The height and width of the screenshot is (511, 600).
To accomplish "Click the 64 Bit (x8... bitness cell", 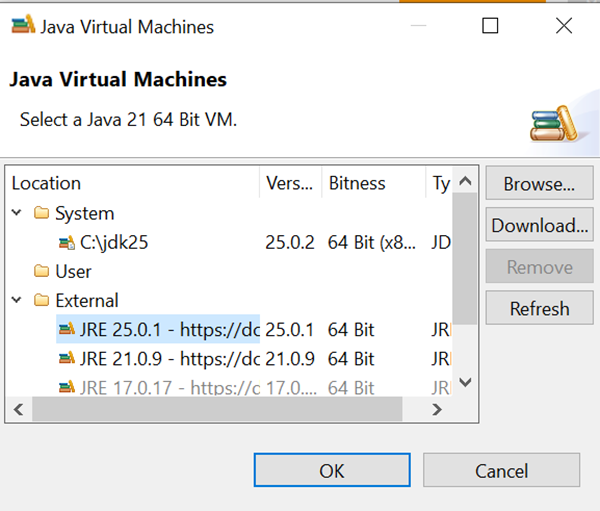I will click(x=372, y=242).
